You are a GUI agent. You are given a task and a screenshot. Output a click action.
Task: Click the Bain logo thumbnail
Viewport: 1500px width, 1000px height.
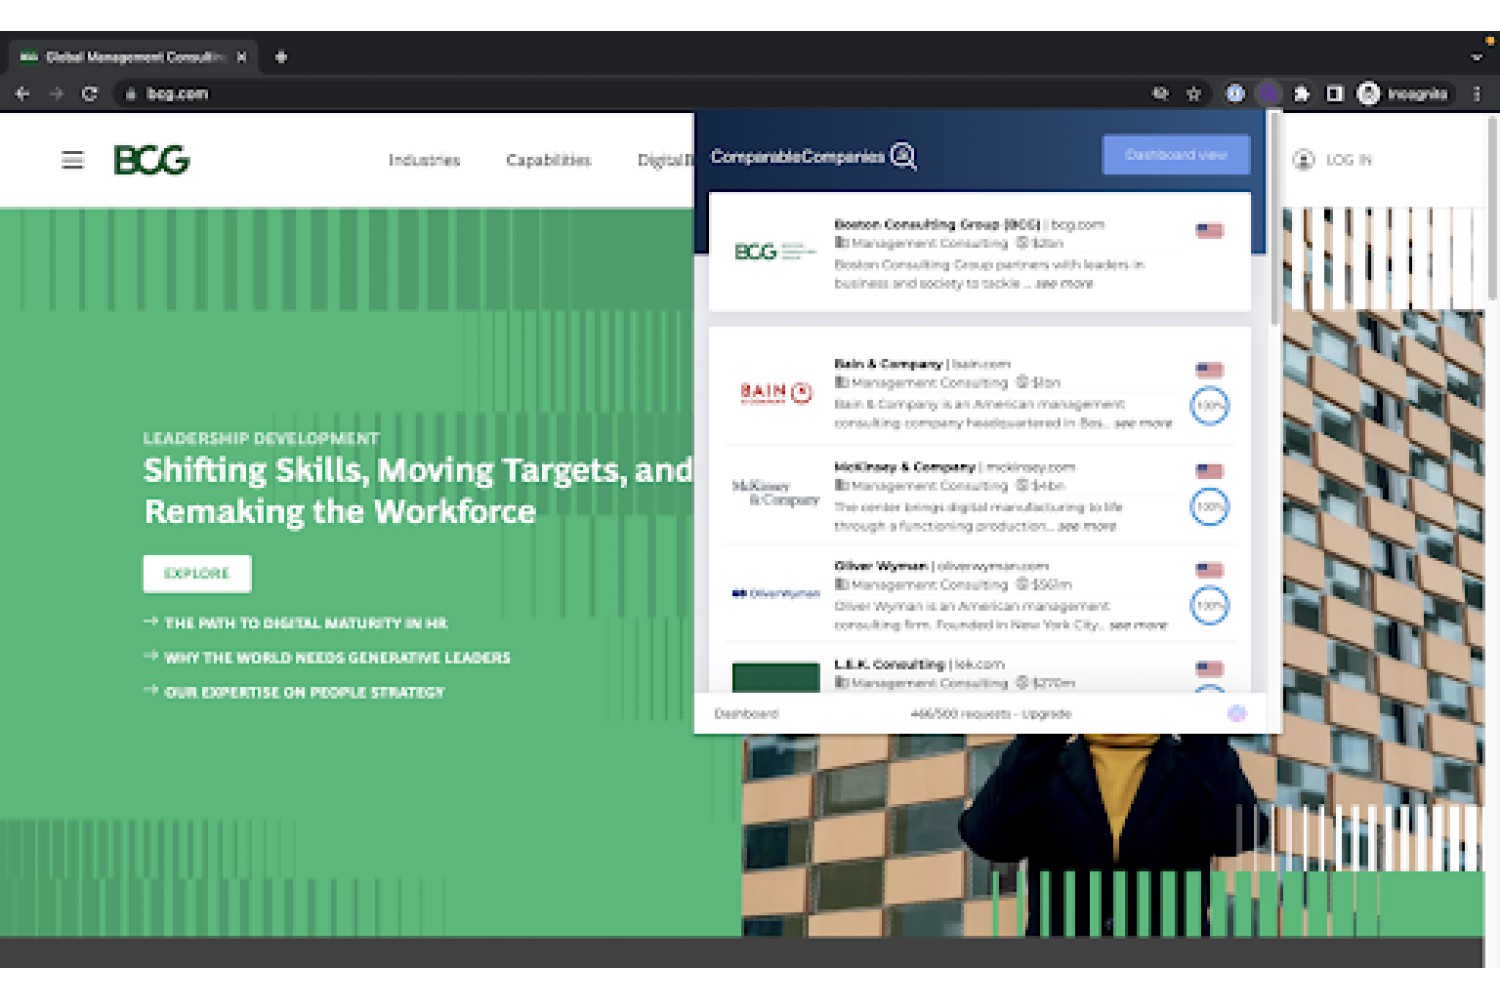(x=776, y=392)
